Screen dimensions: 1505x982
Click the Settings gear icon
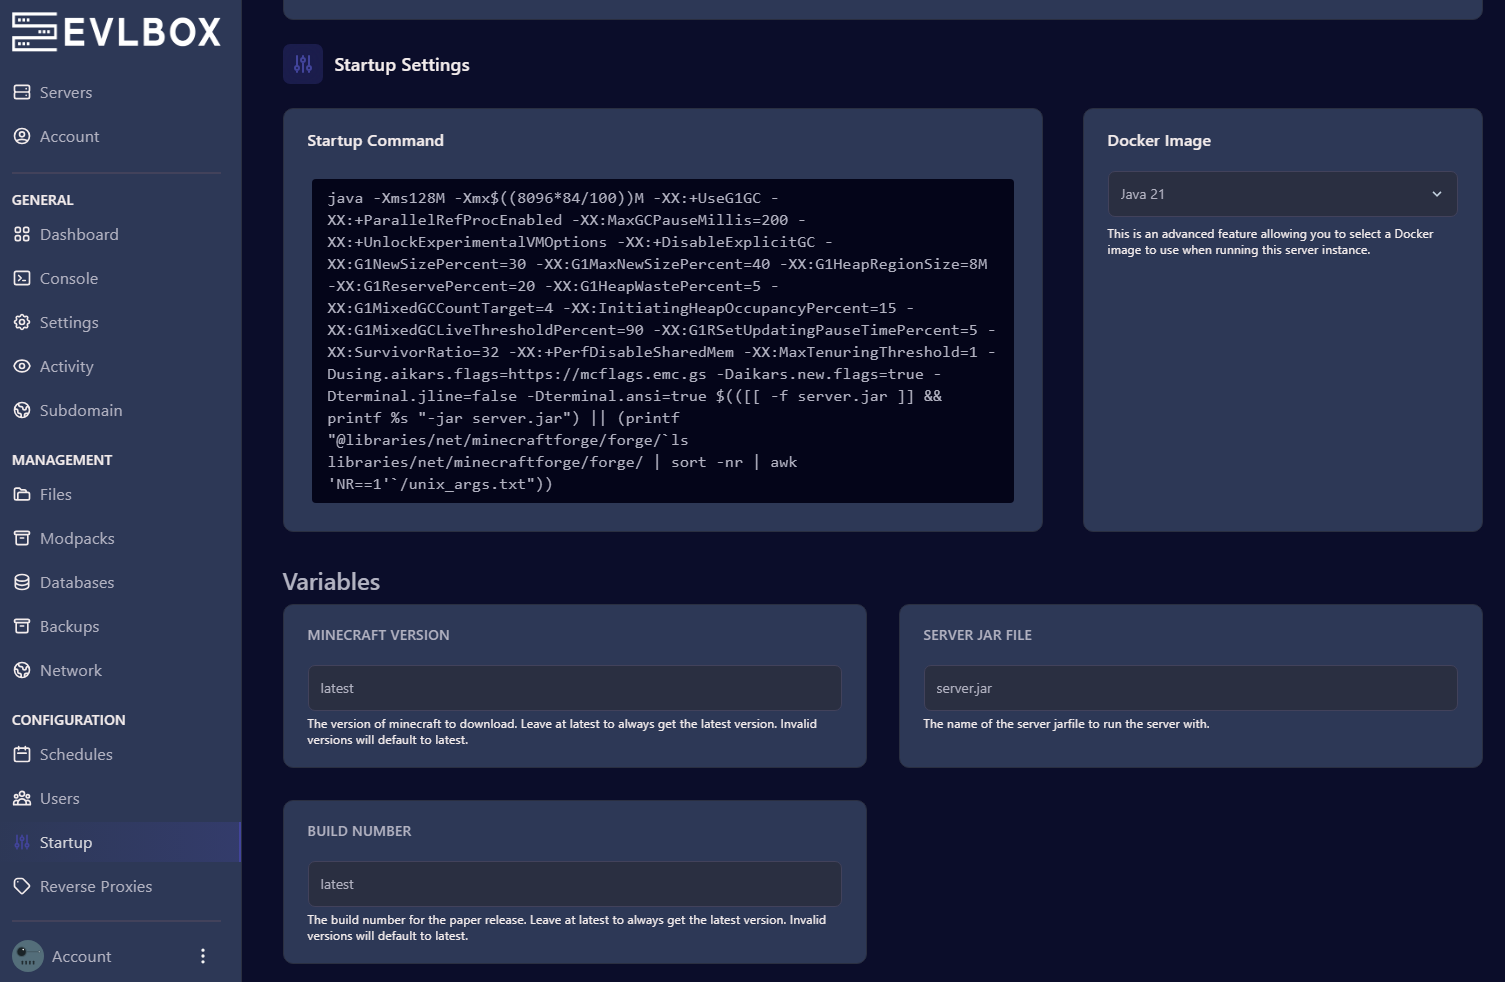pos(22,322)
